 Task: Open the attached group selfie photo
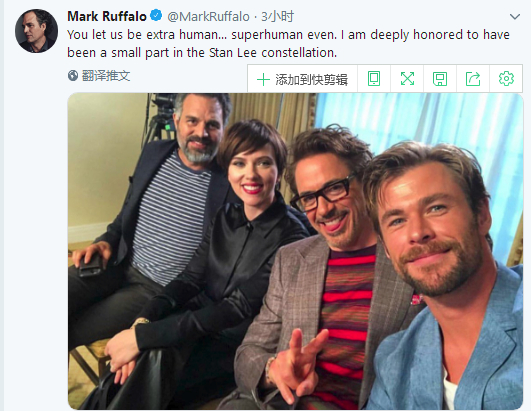point(295,251)
